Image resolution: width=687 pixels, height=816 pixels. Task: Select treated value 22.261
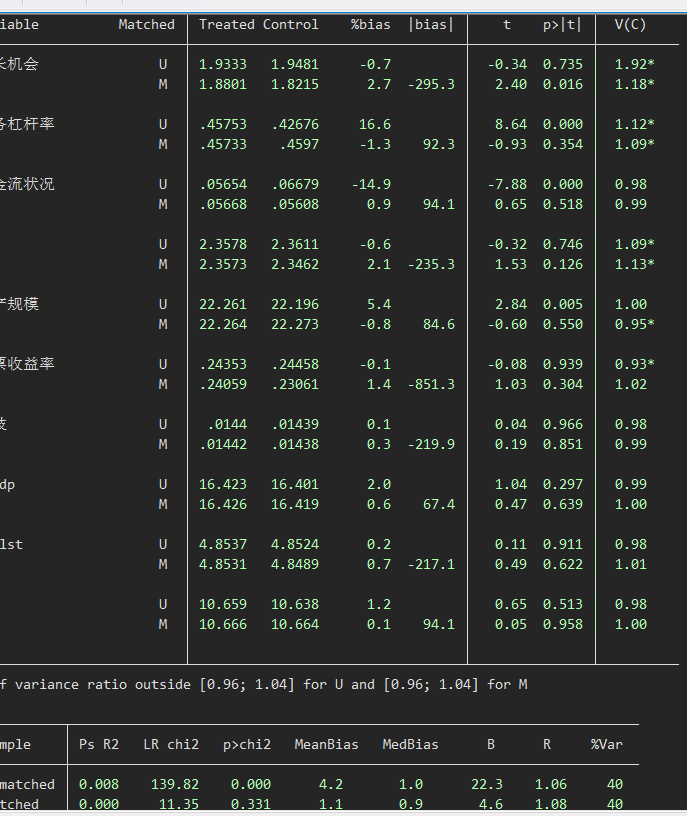pyautogui.click(x=223, y=304)
